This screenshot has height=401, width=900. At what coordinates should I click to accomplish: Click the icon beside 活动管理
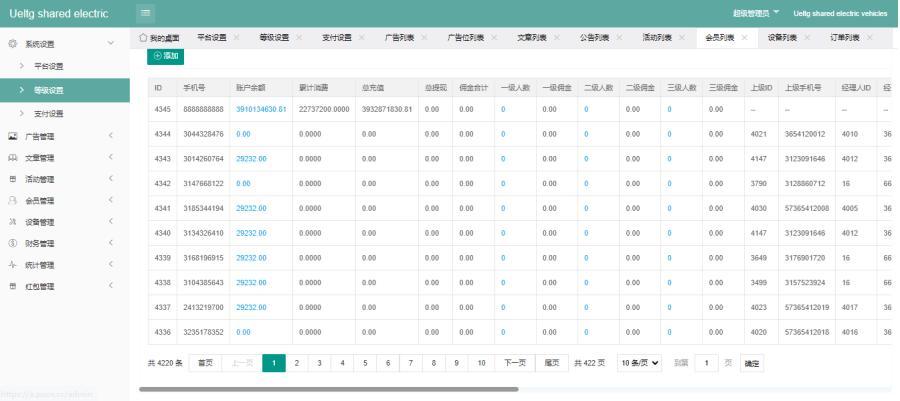tap(13, 179)
